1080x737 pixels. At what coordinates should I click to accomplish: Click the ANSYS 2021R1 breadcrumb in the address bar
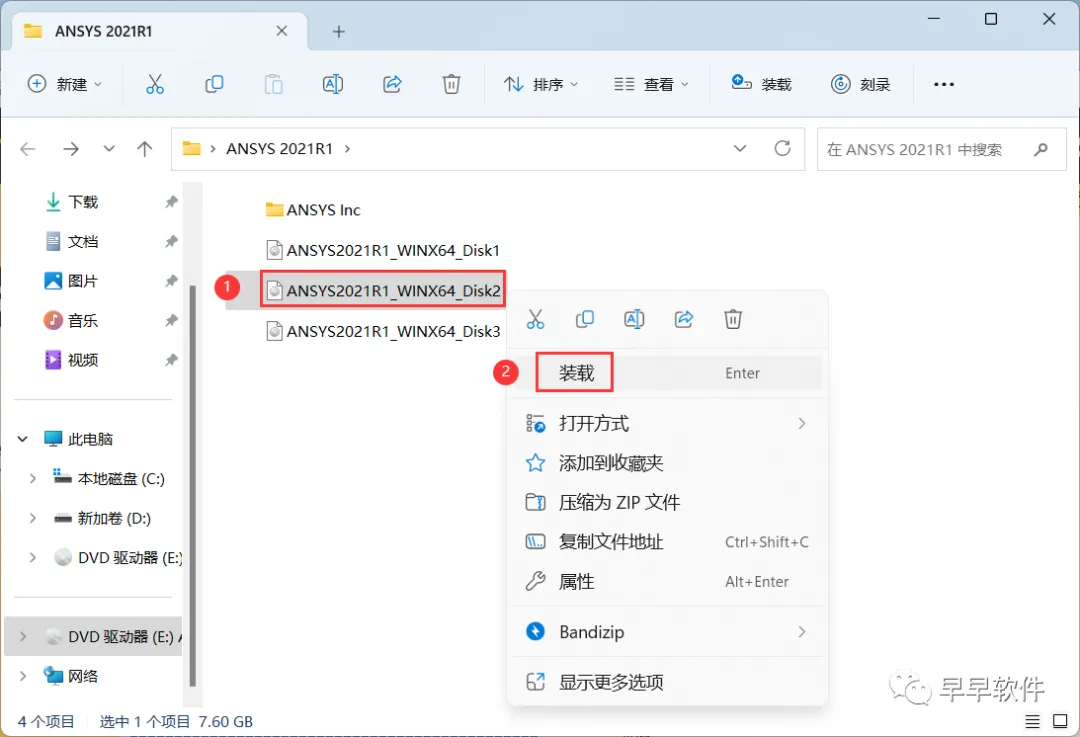[x=279, y=149]
